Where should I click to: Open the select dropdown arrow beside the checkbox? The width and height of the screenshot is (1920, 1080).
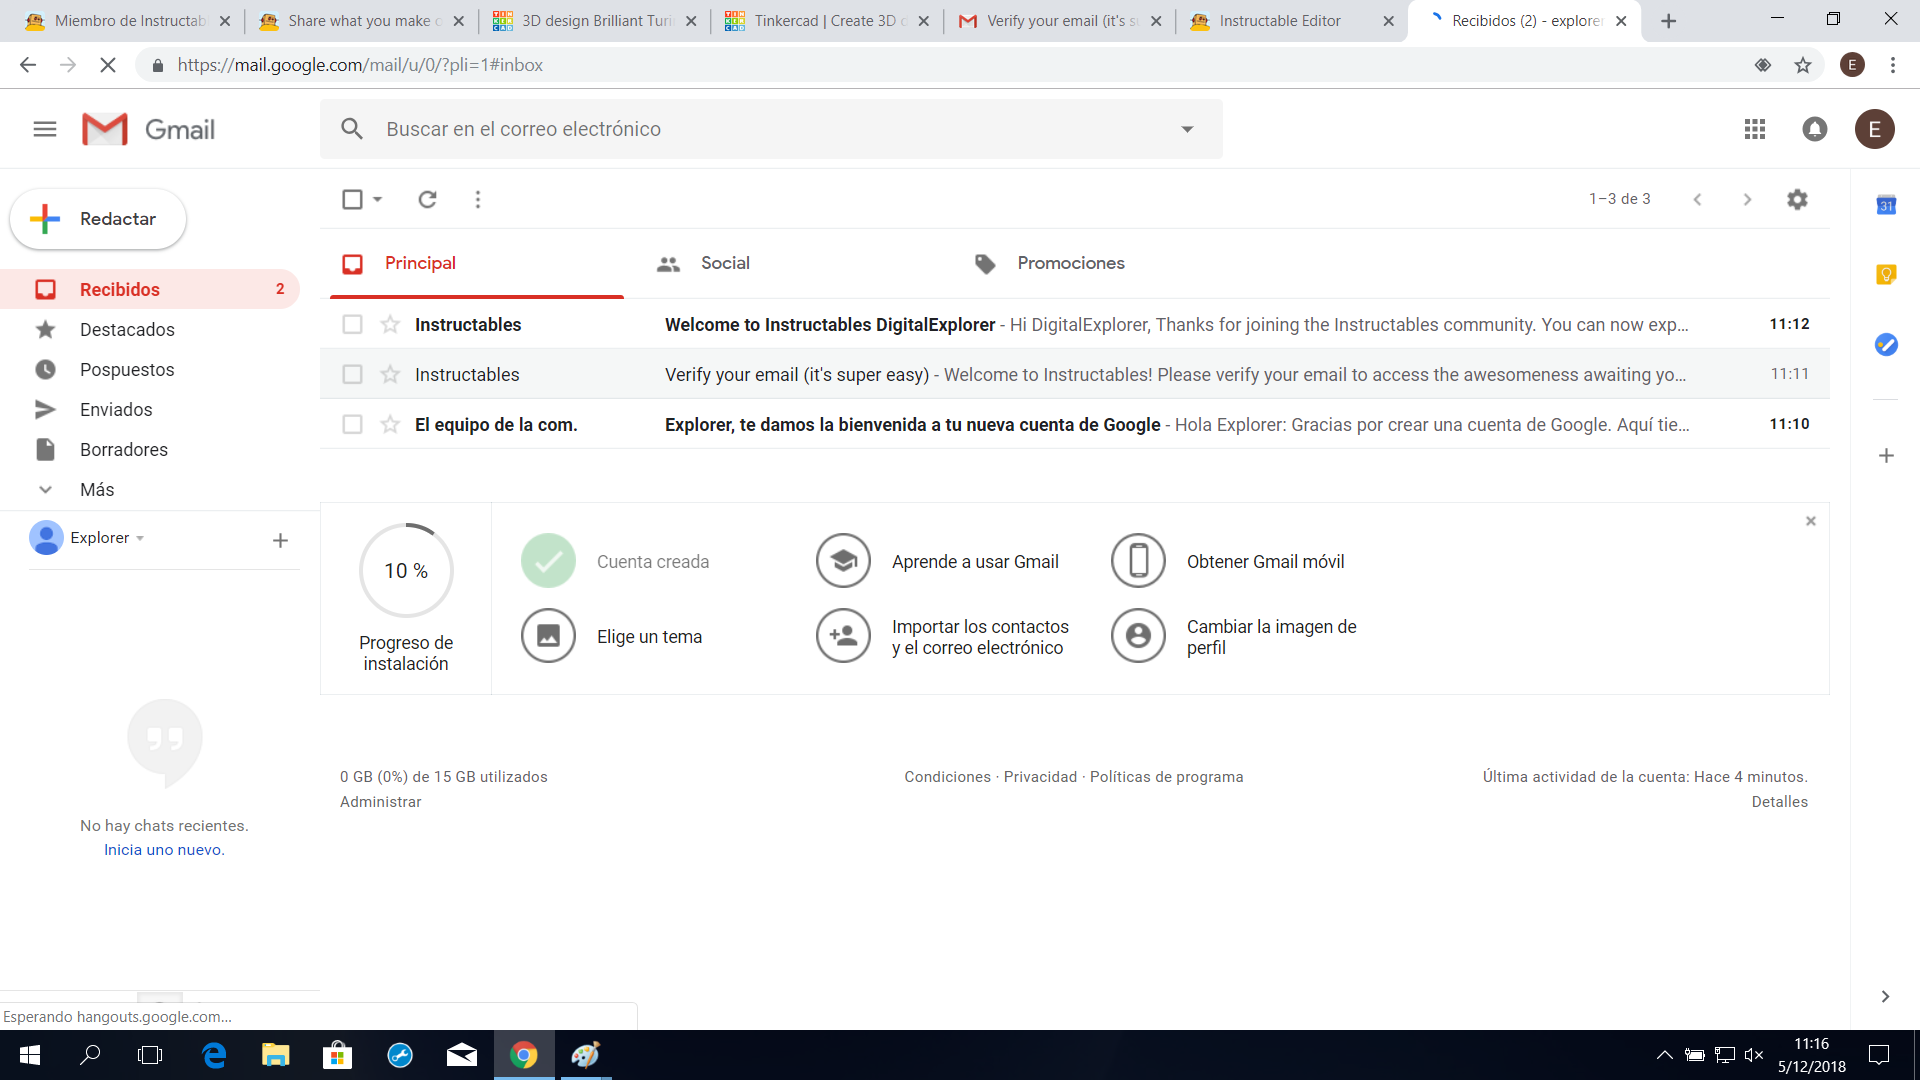(378, 199)
